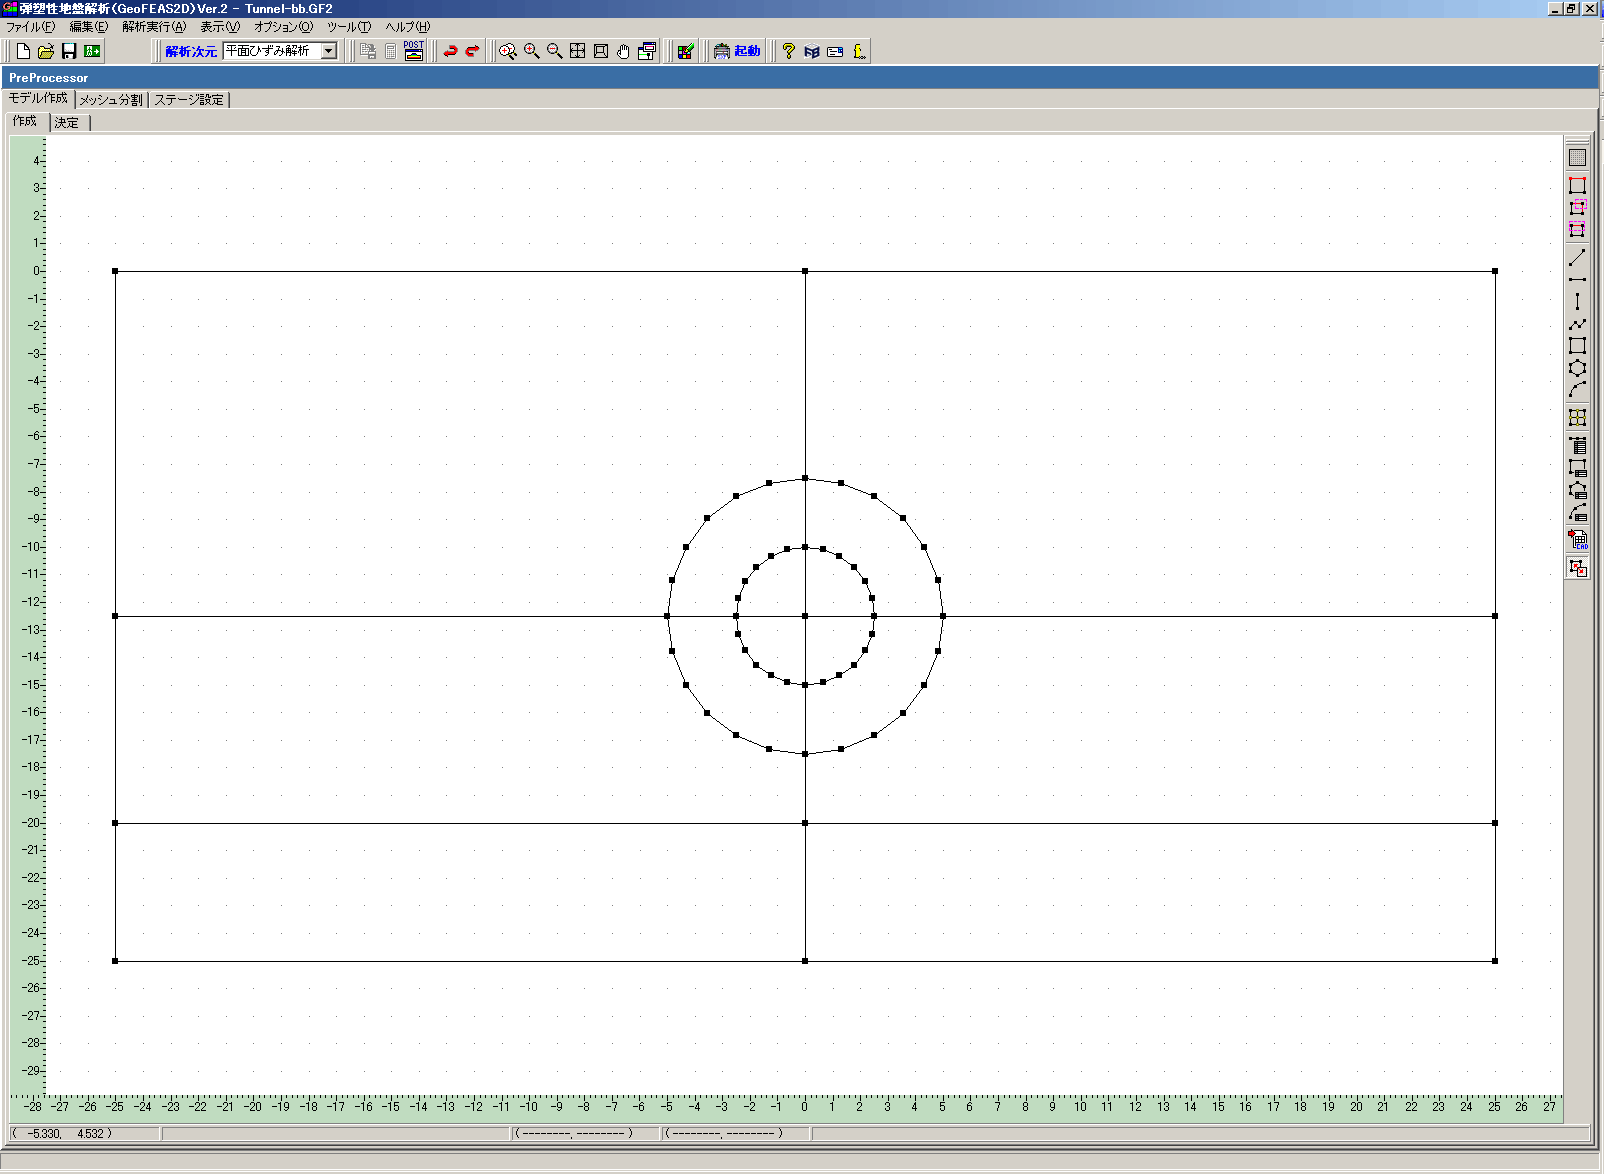Select the rectangle with magenta dashed corner tool
This screenshot has width=1604, height=1174.
[1577, 207]
